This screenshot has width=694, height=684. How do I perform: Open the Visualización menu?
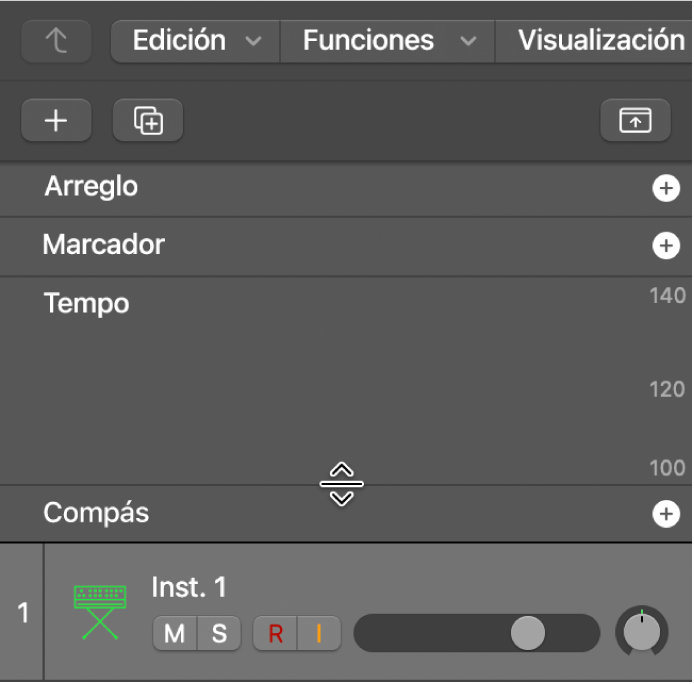tap(600, 41)
